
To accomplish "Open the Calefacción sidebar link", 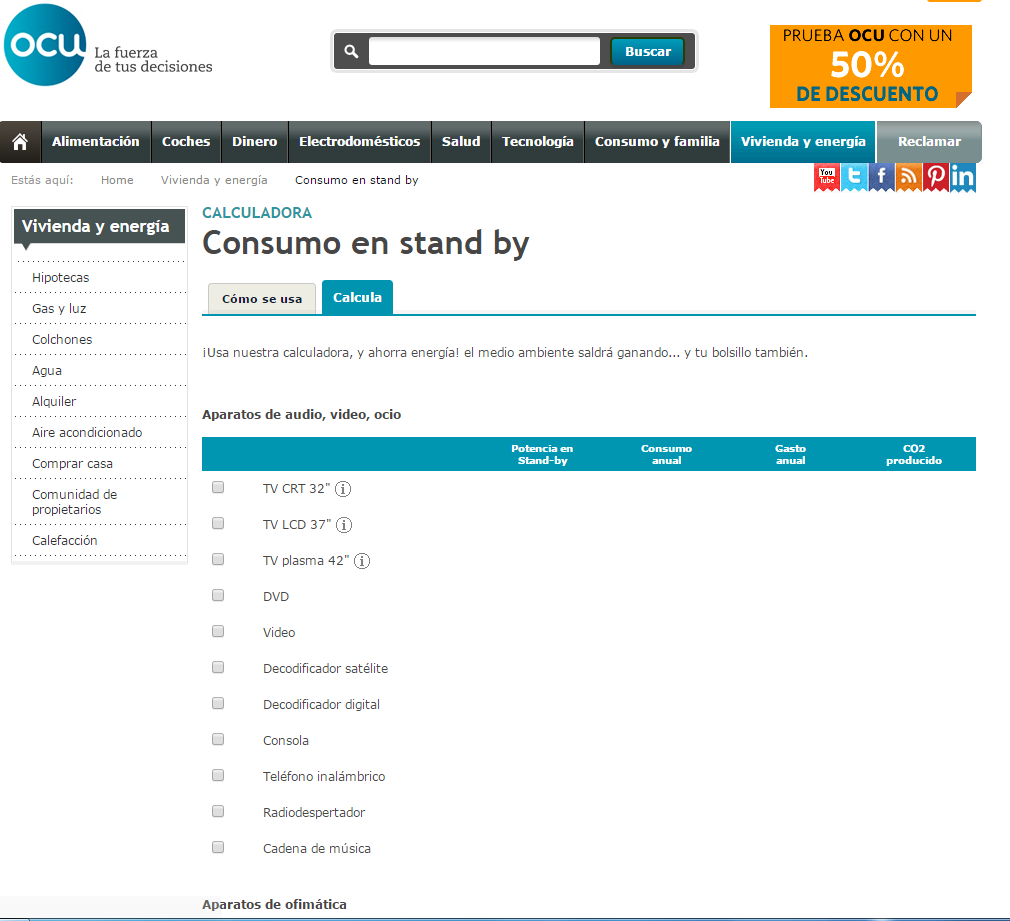I will (64, 540).
